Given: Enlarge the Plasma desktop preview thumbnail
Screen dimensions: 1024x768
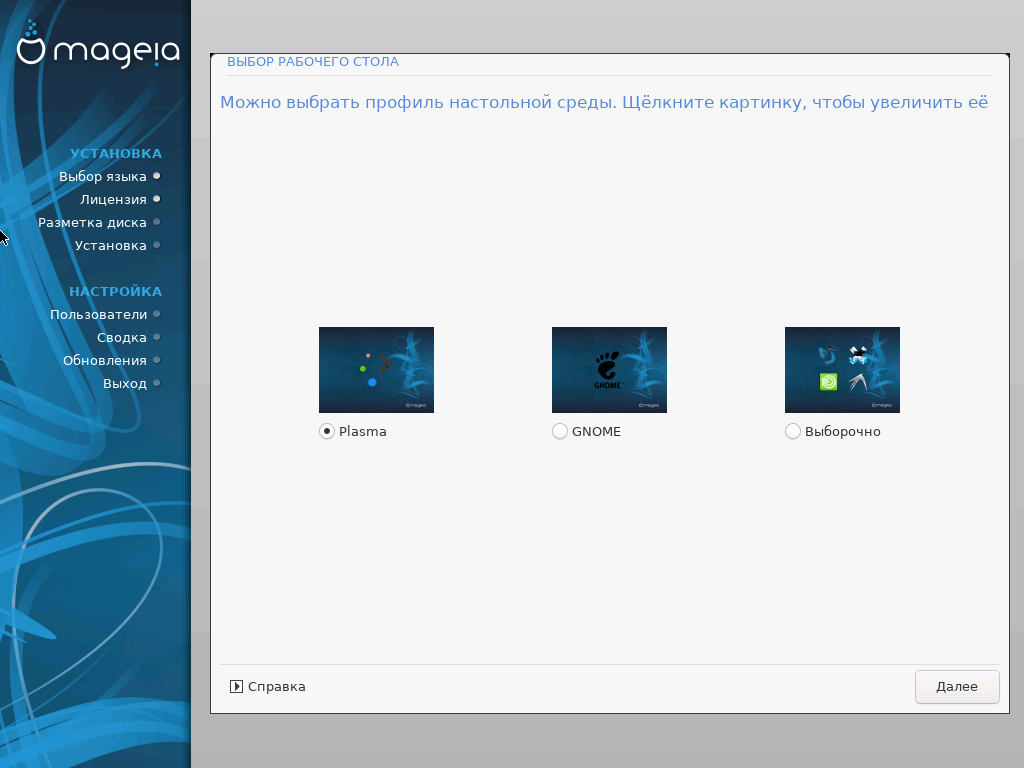Looking at the screenshot, I should tap(376, 370).
